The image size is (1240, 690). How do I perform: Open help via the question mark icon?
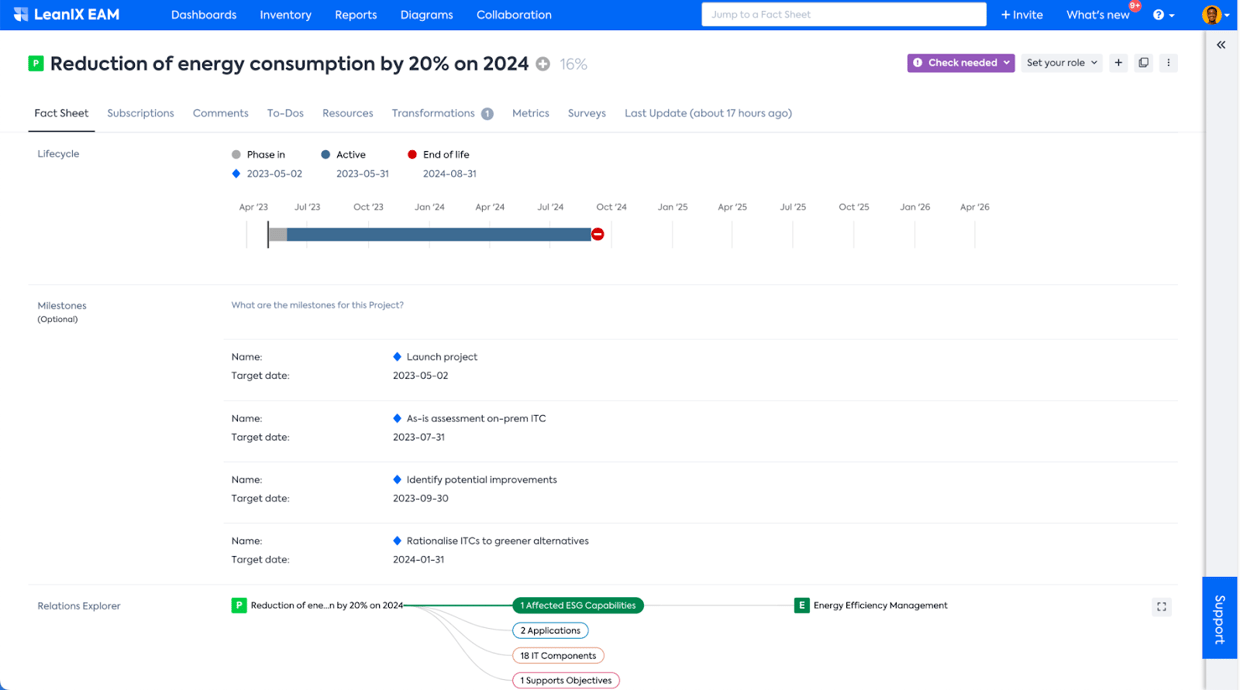[1157, 14]
